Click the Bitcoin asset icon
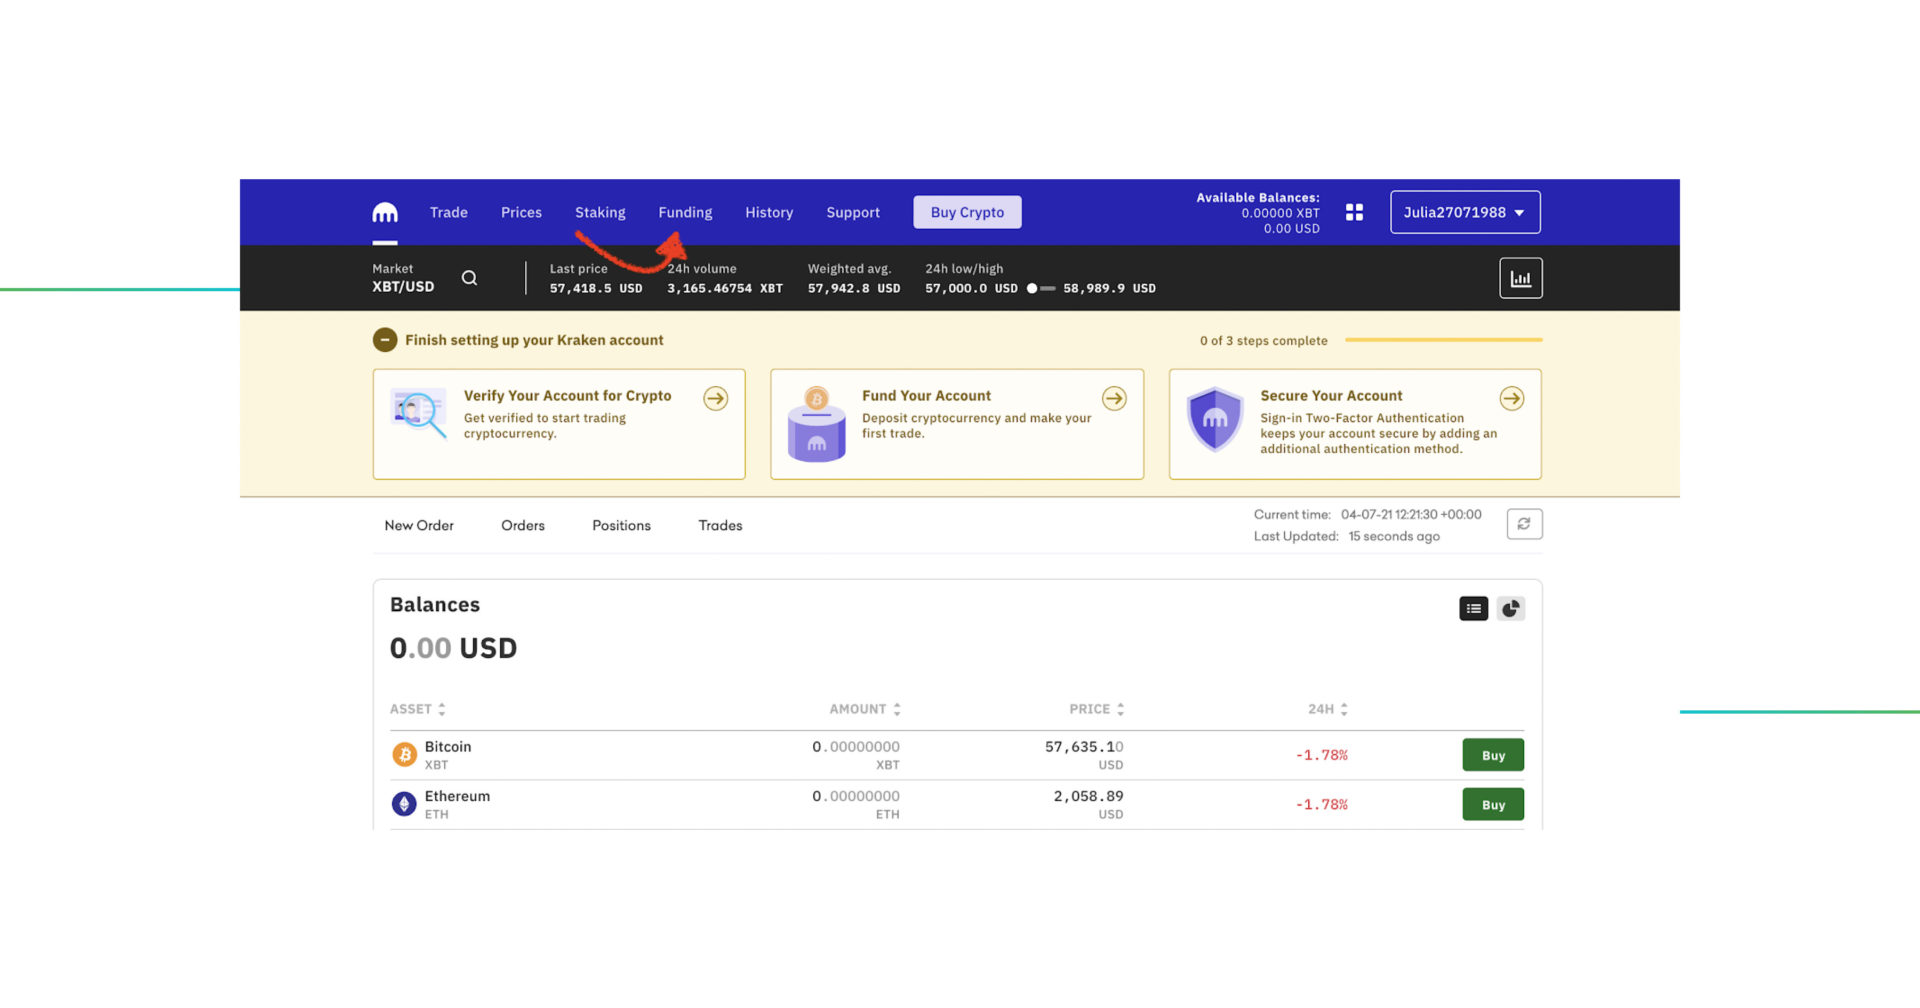 click(404, 754)
